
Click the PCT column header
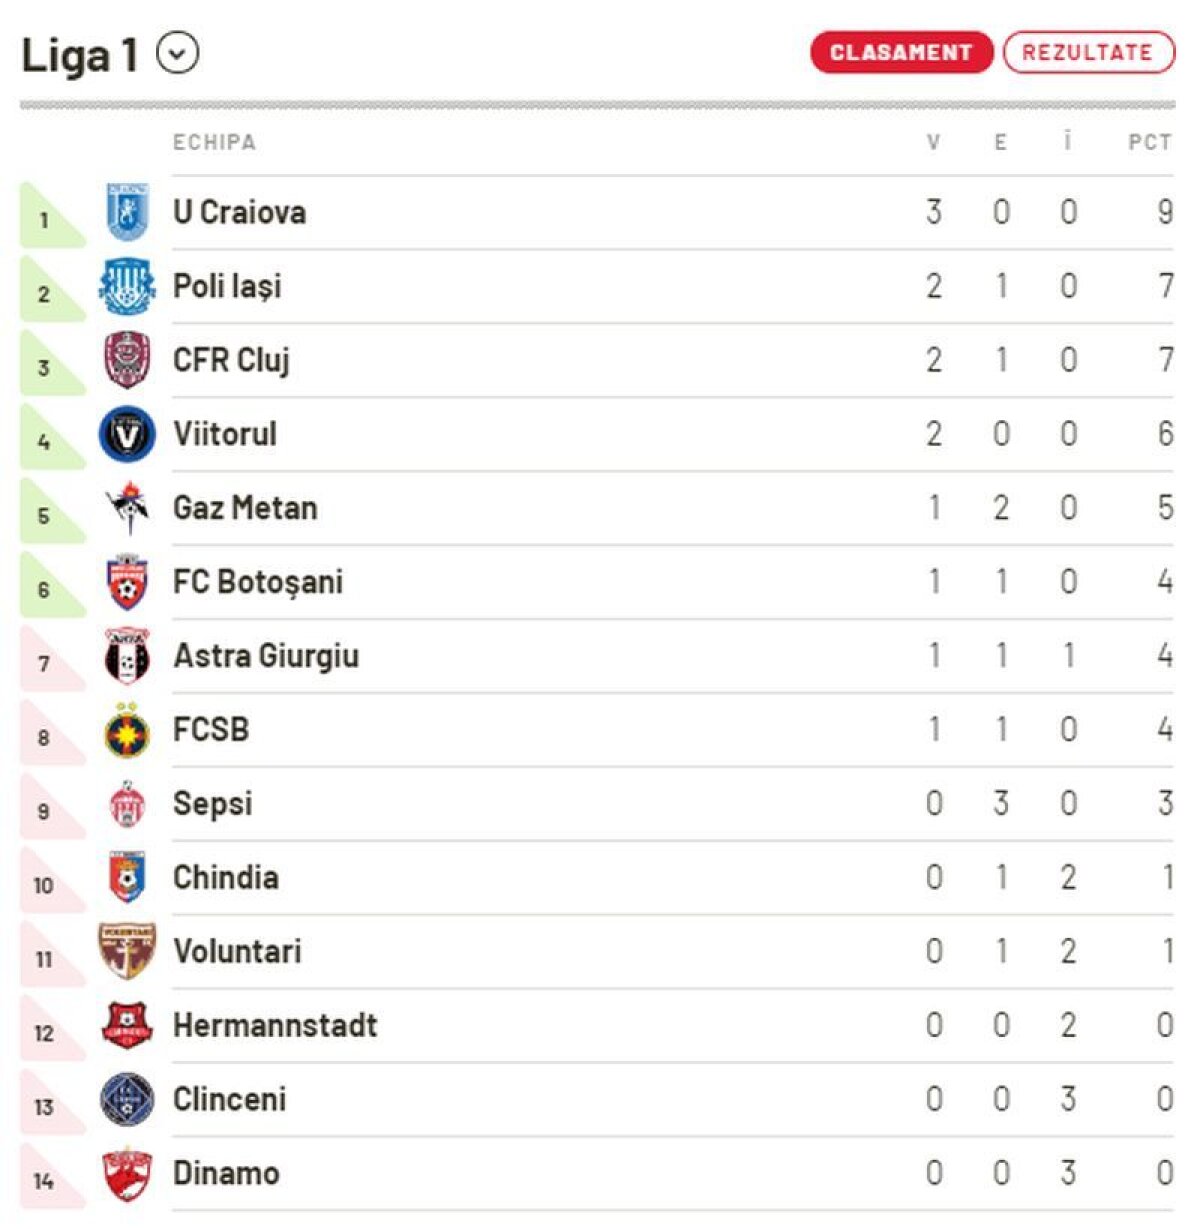click(1149, 142)
